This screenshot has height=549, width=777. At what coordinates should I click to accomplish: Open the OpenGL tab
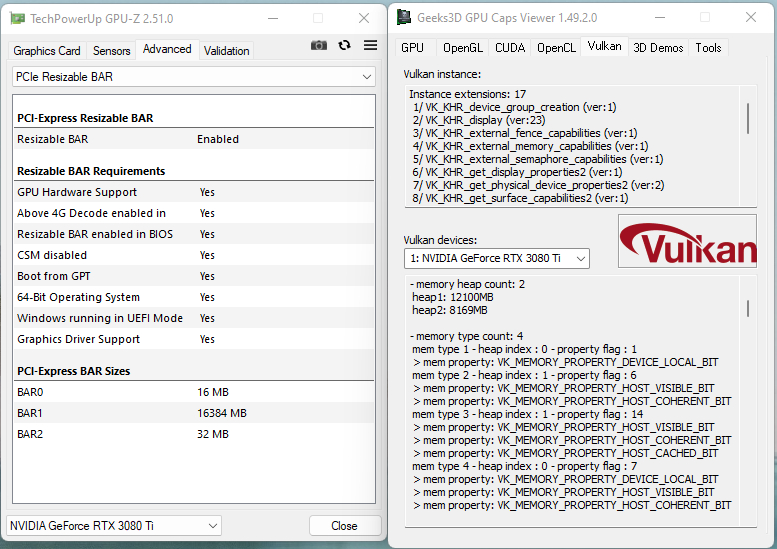(462, 48)
